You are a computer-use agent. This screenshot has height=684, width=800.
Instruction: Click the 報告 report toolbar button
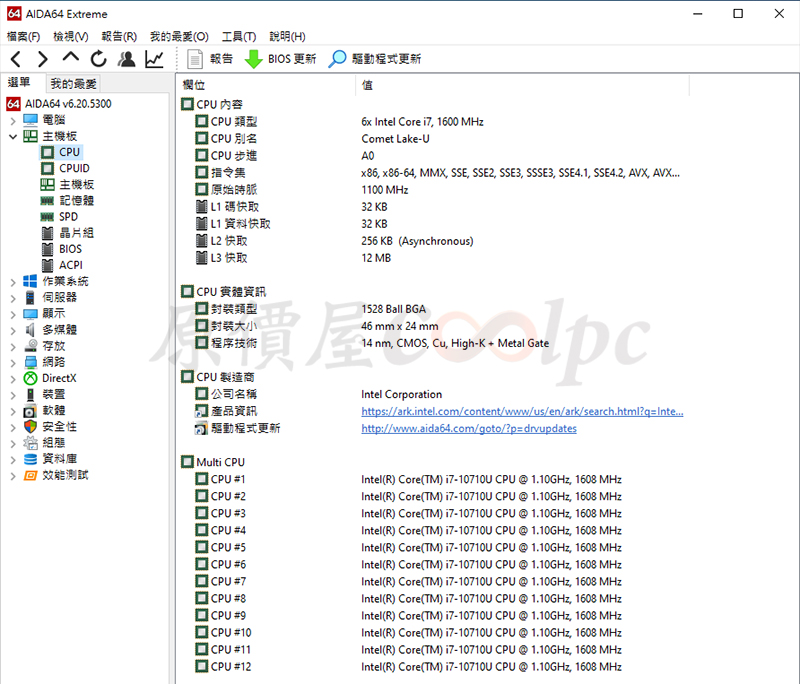[x=210, y=59]
